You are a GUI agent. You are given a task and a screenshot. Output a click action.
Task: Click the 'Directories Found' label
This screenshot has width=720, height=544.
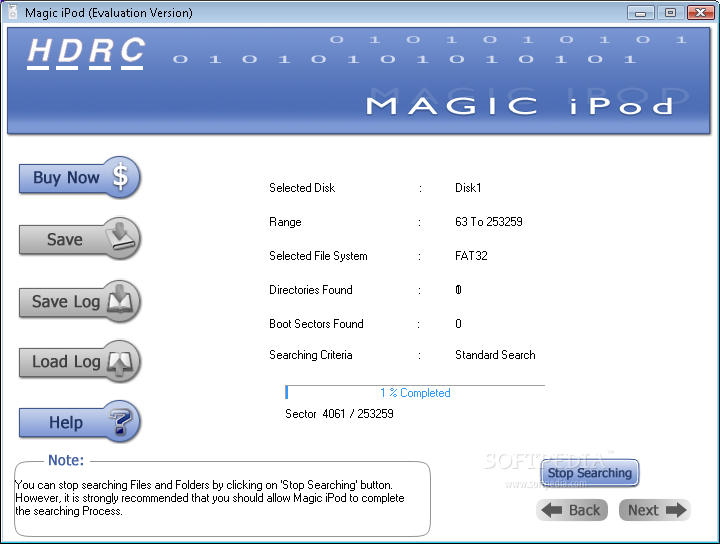(x=311, y=290)
